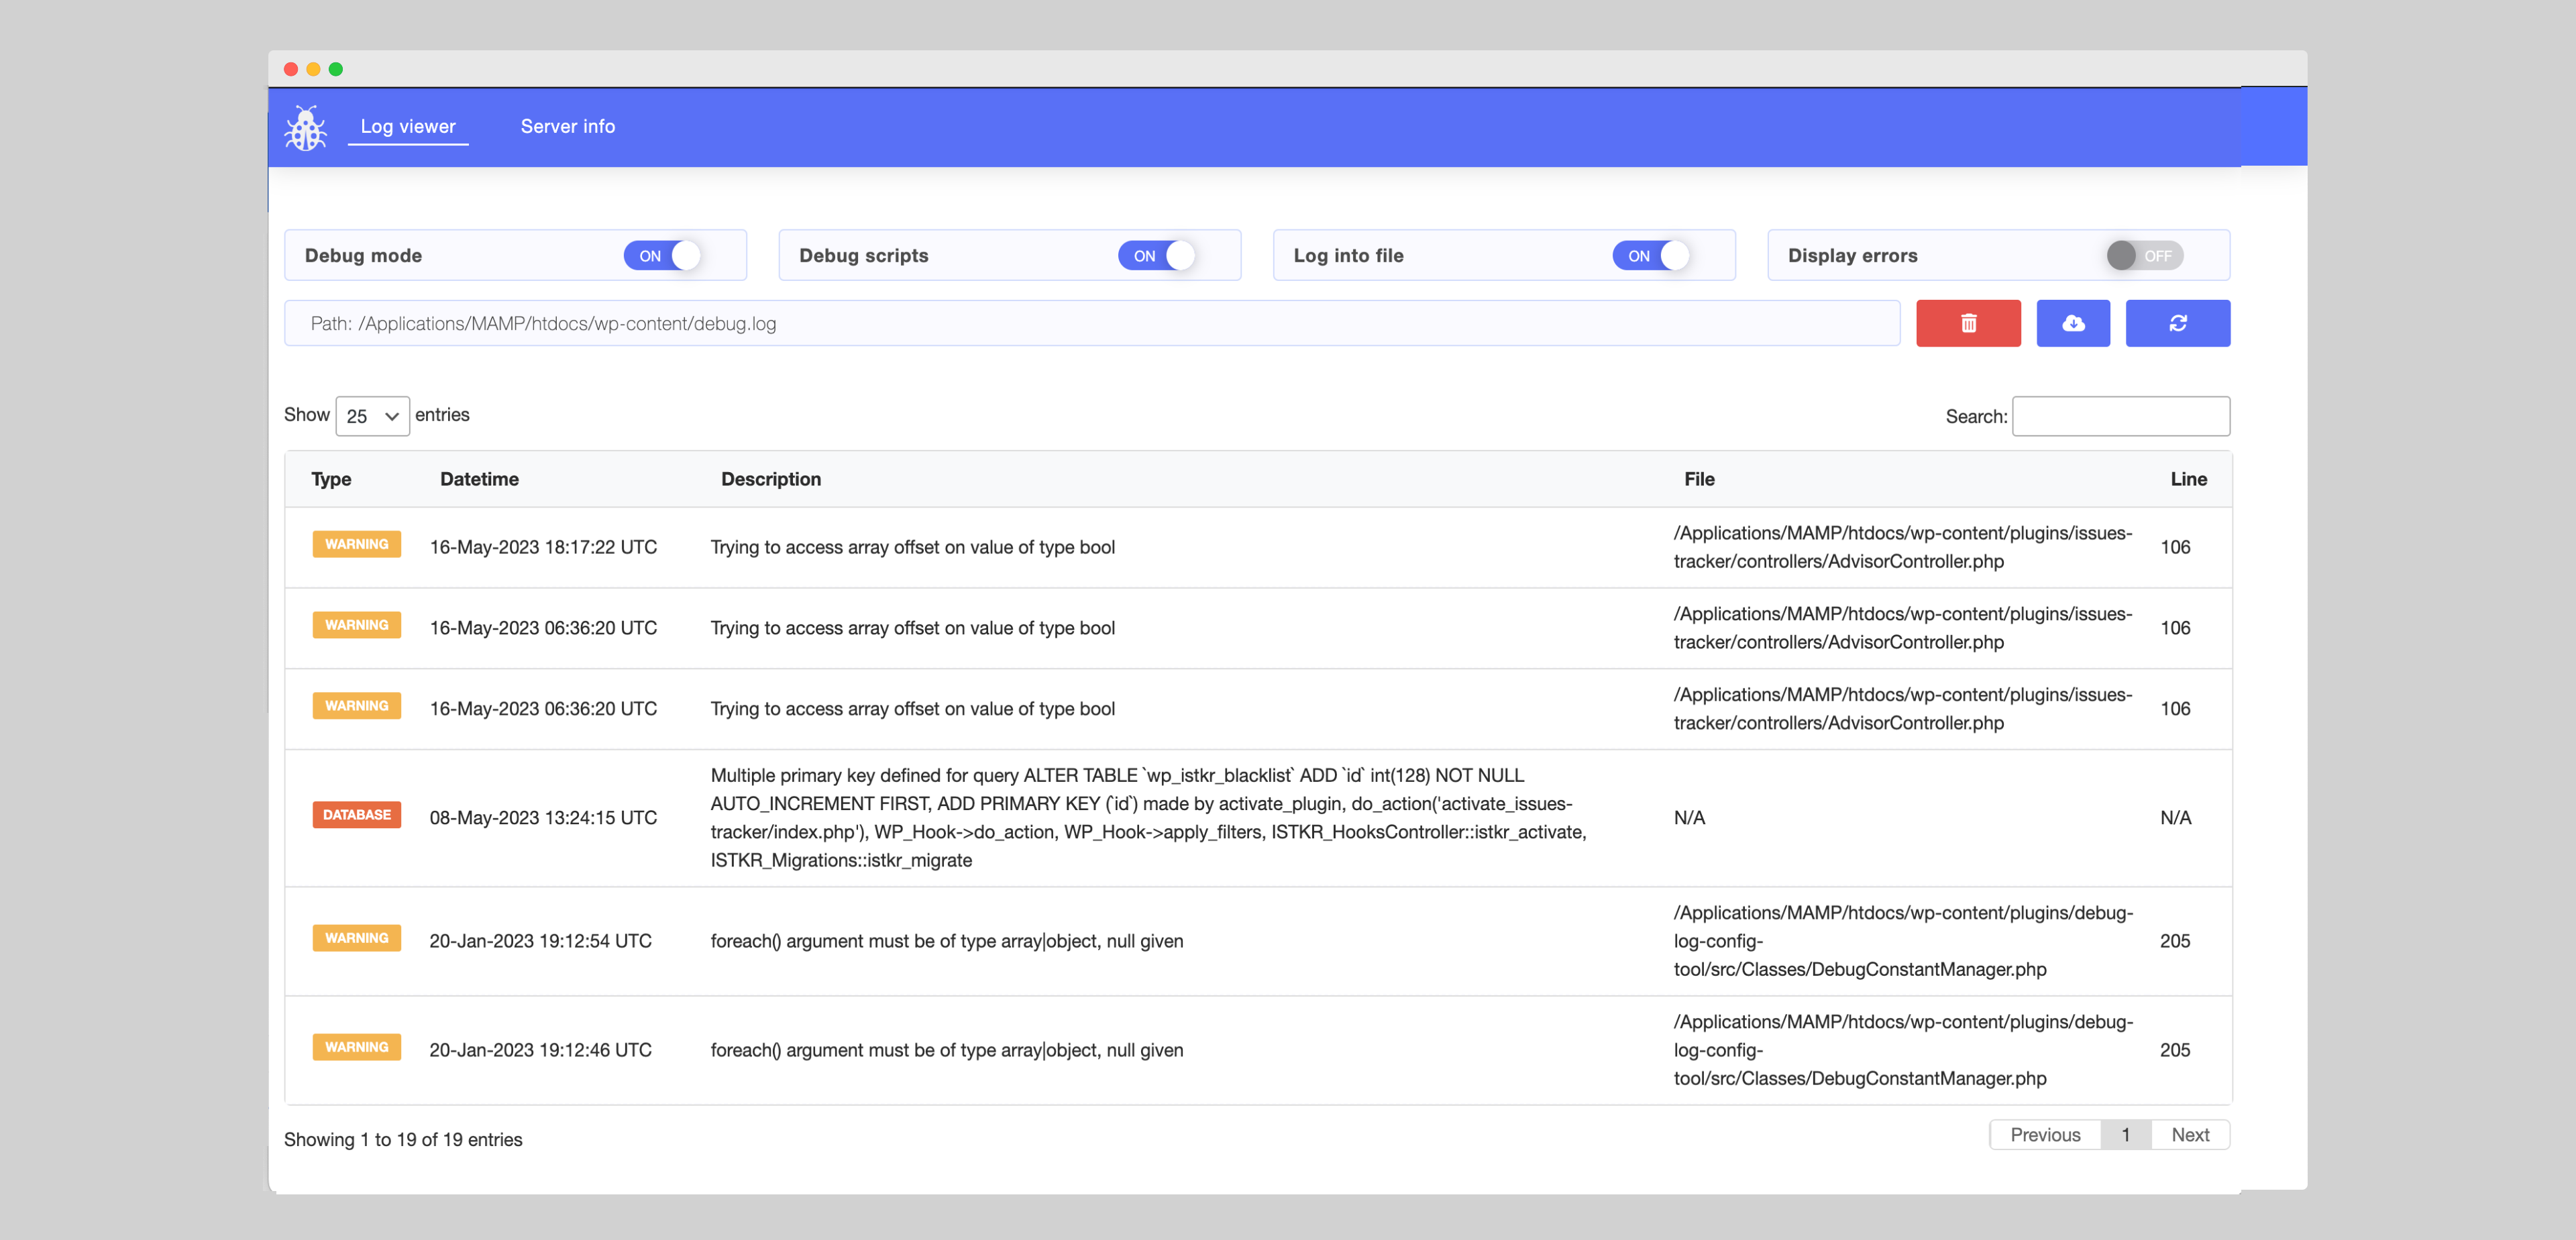This screenshot has width=2576, height=1240.
Task: Toggle the Log into file switch
Action: (1650, 256)
